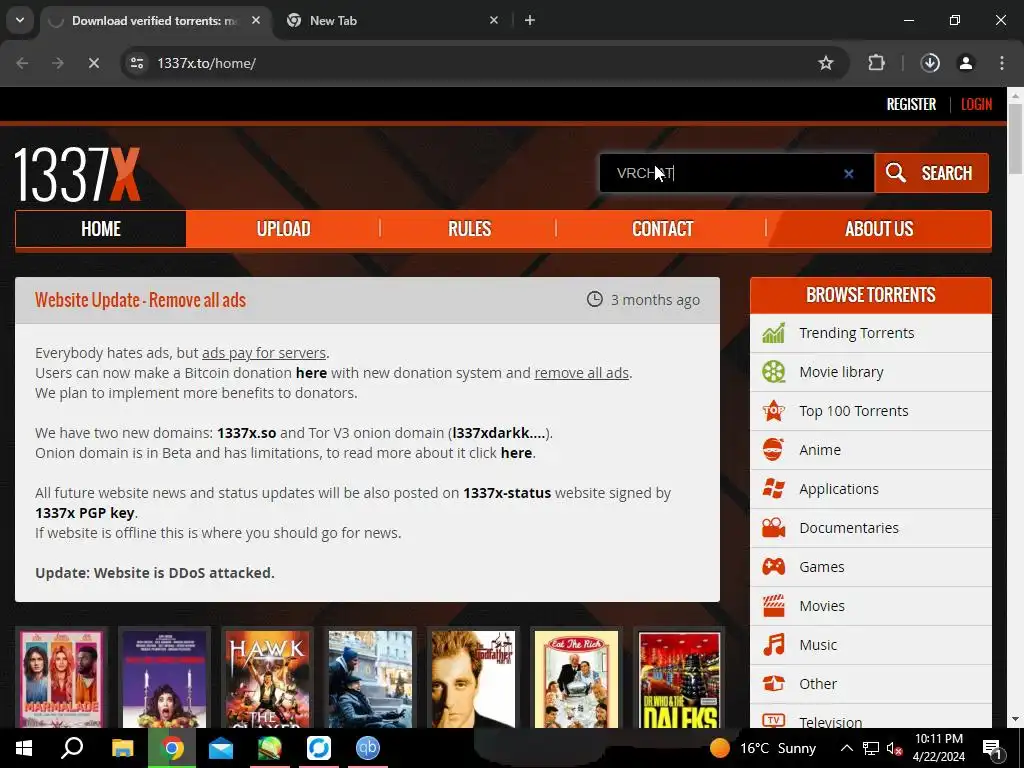The height and width of the screenshot is (768, 1024).
Task: Open Chrome downloads icon
Action: [x=930, y=63]
